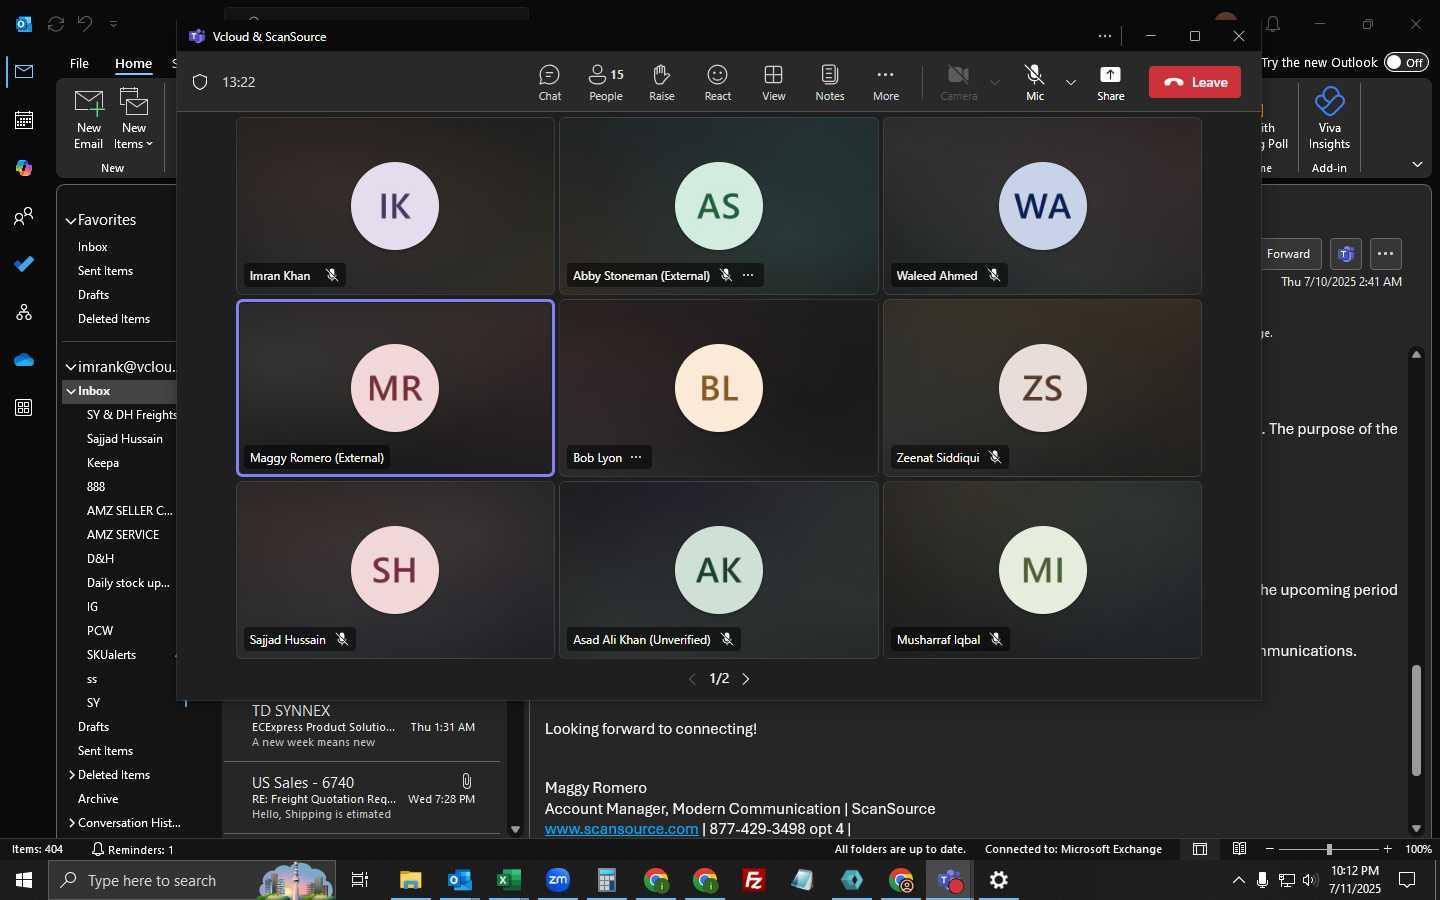The height and width of the screenshot is (900, 1440).
Task: Open the File tab in Outlook
Action: click(79, 63)
